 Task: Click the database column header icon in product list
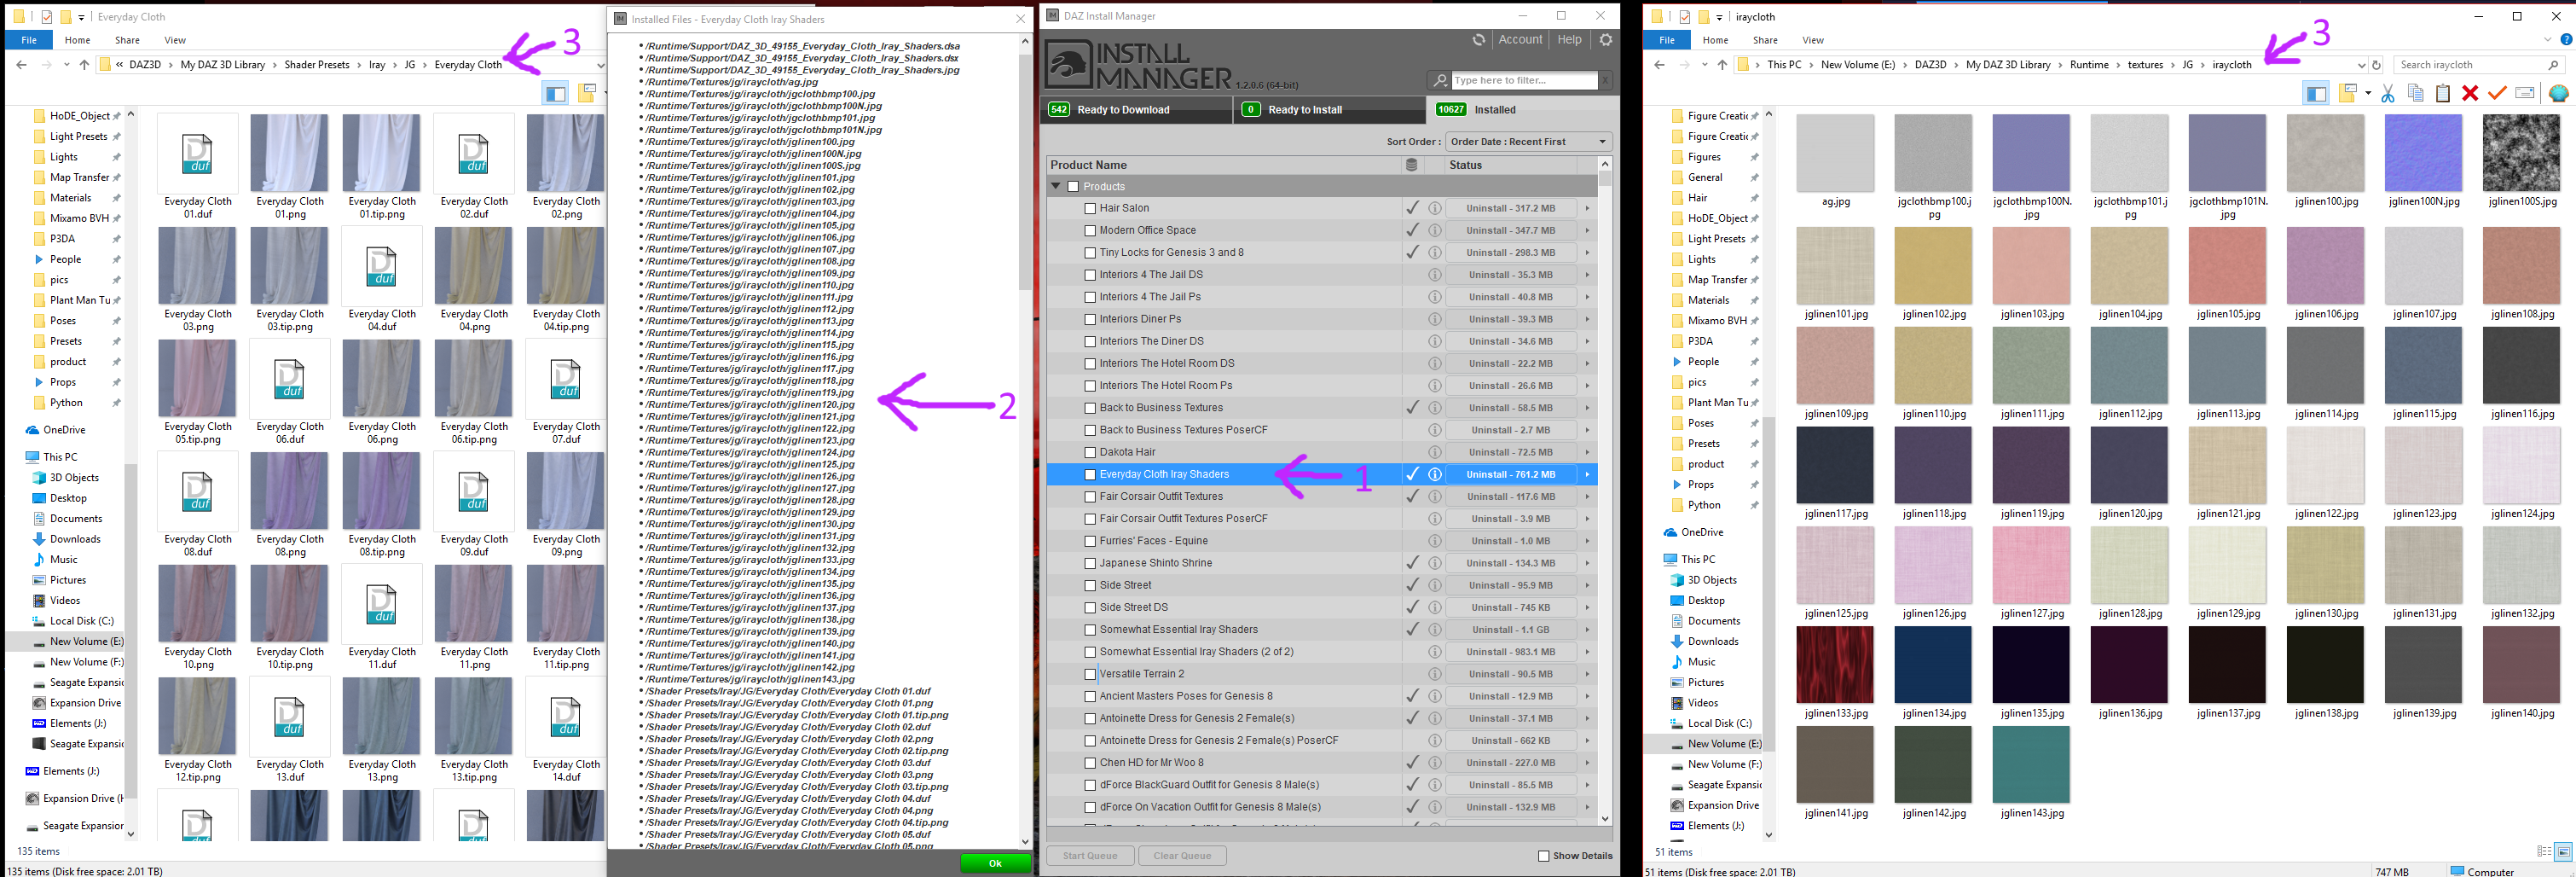[1411, 165]
